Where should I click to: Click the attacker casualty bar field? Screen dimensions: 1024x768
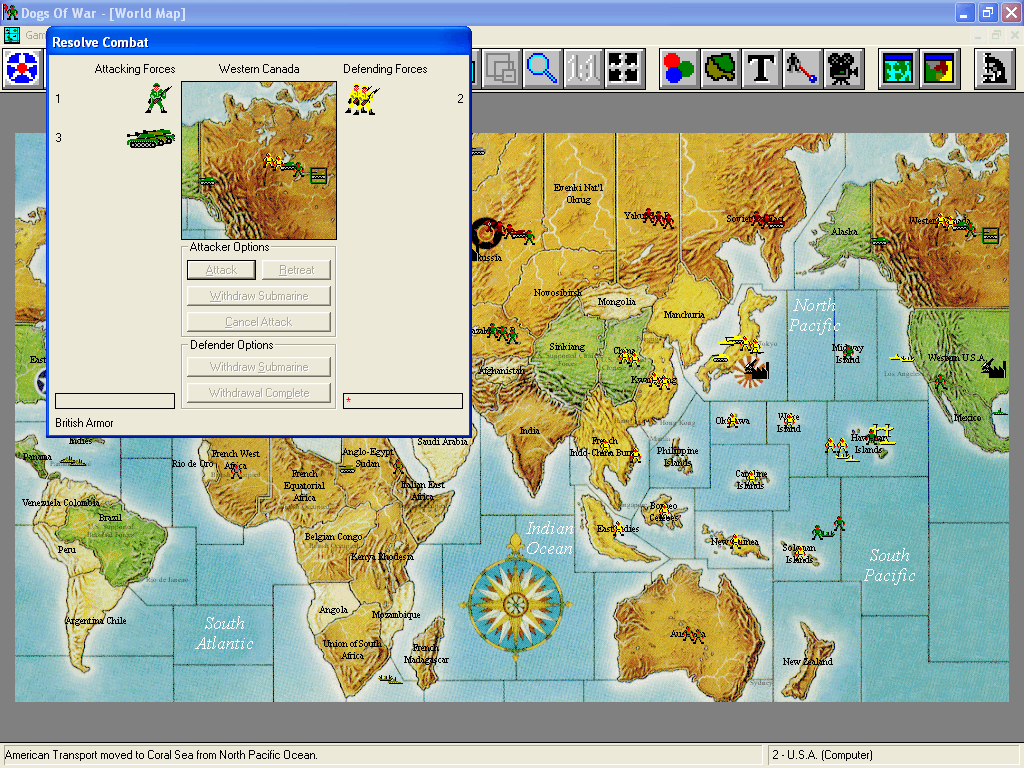[115, 400]
